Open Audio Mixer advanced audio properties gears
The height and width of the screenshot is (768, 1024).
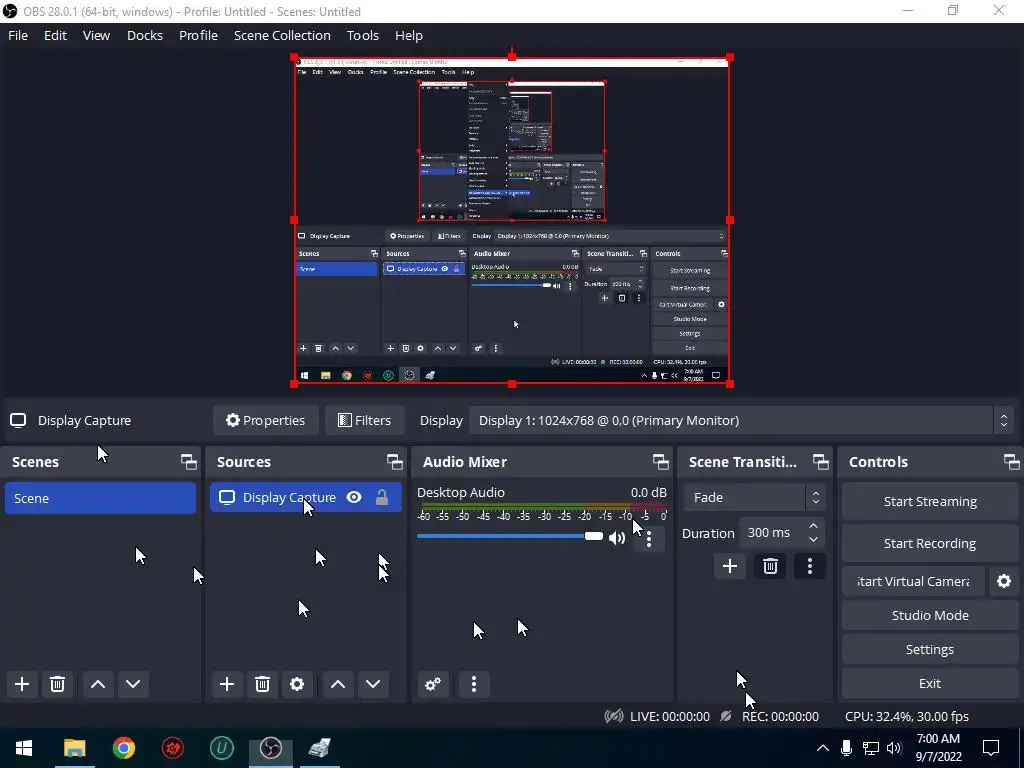point(433,684)
